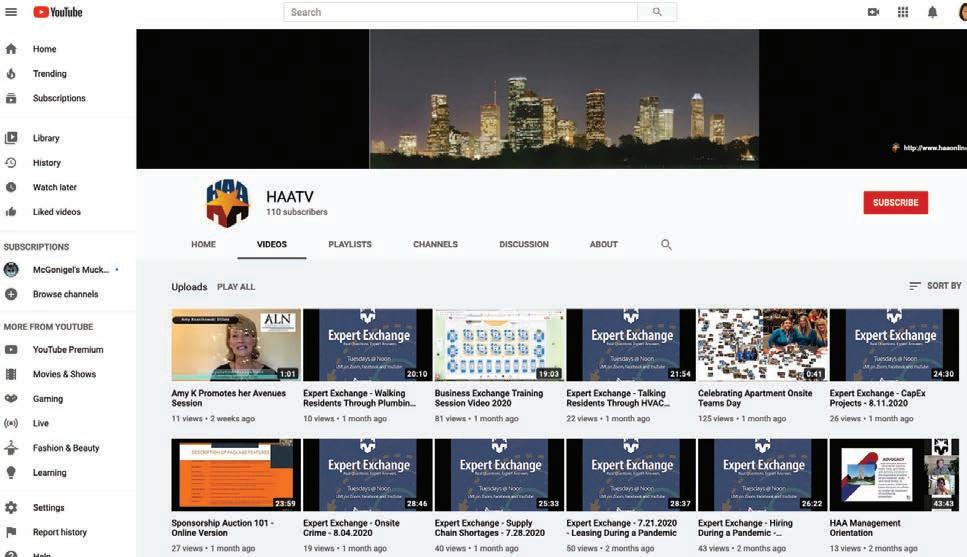Click PLAY ALL next to Uploads
The height and width of the screenshot is (557, 967).
(x=236, y=287)
